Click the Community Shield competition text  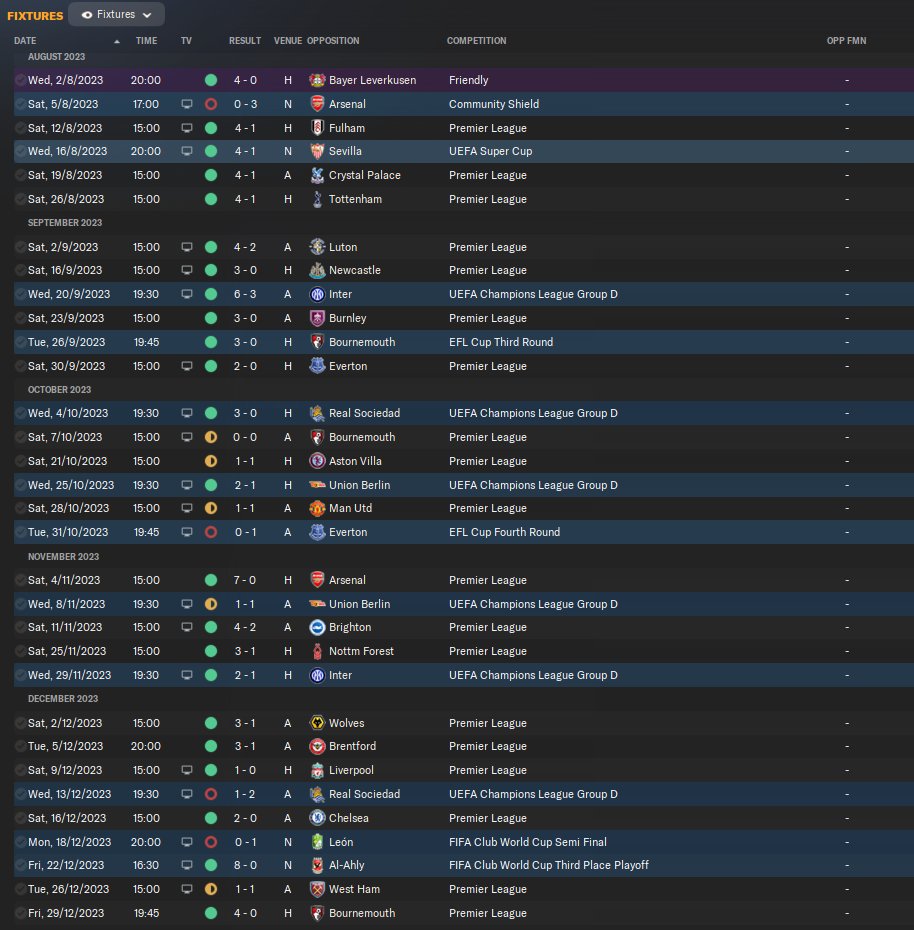tap(494, 104)
